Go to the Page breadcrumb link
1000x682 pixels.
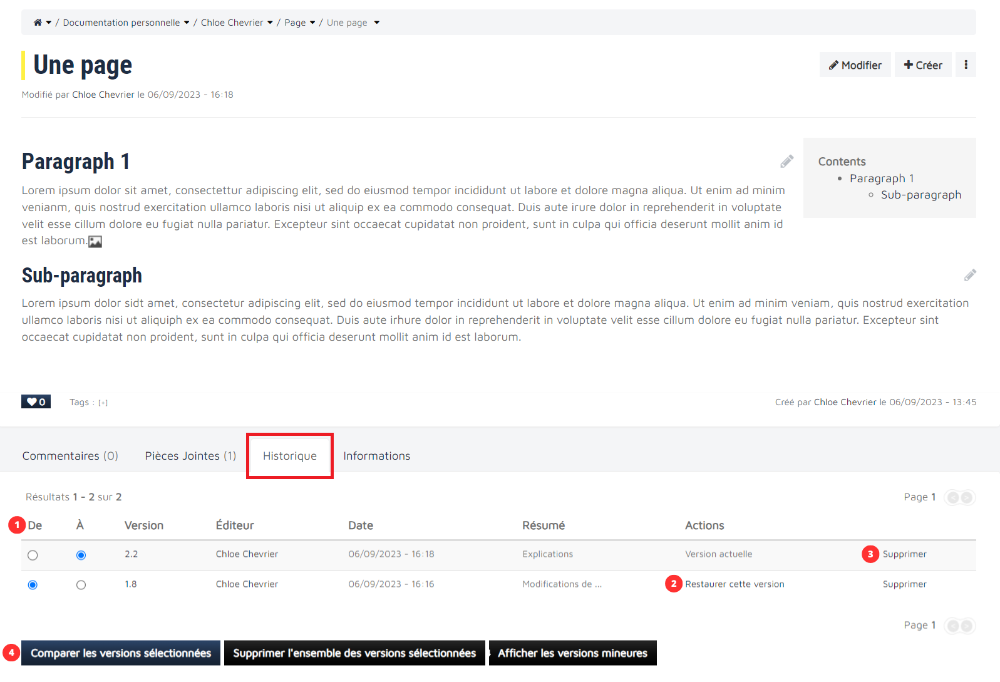(x=295, y=22)
